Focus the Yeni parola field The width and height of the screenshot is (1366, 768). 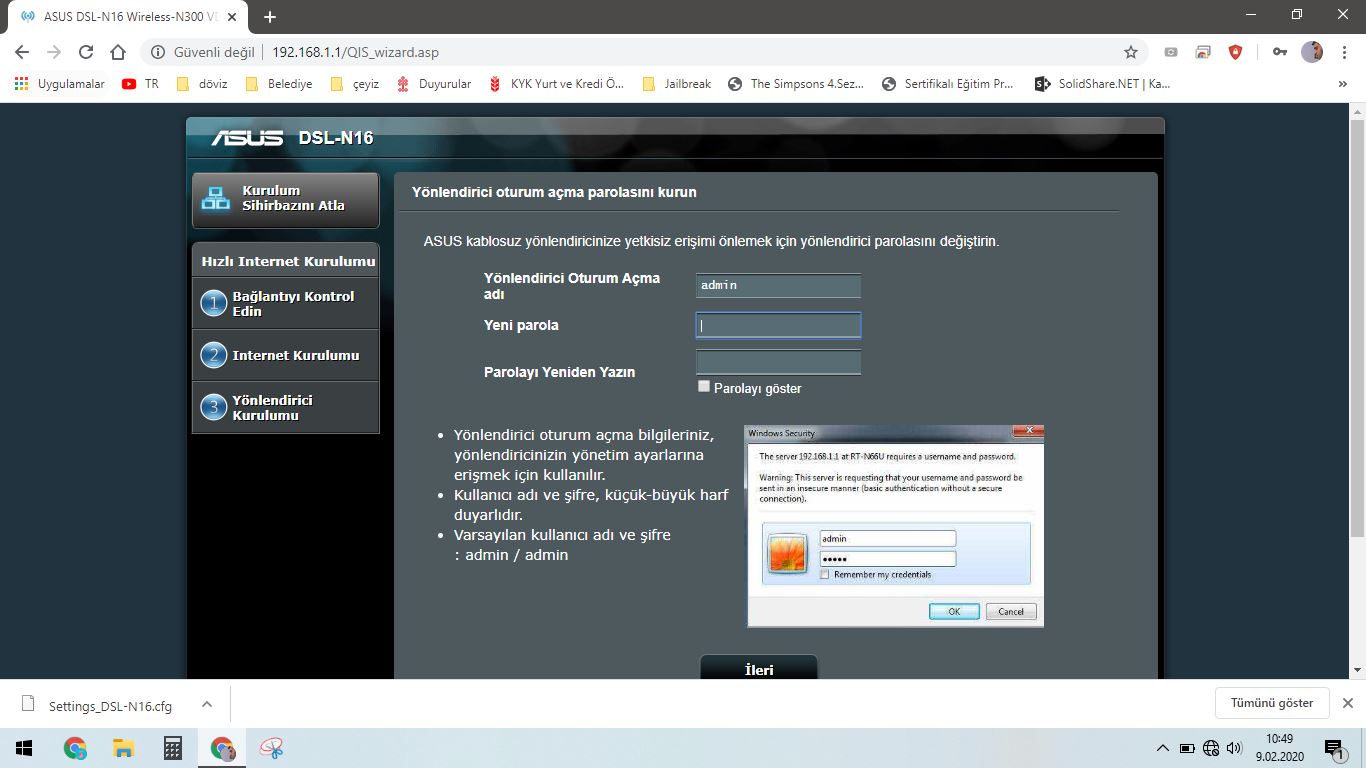tap(778, 325)
